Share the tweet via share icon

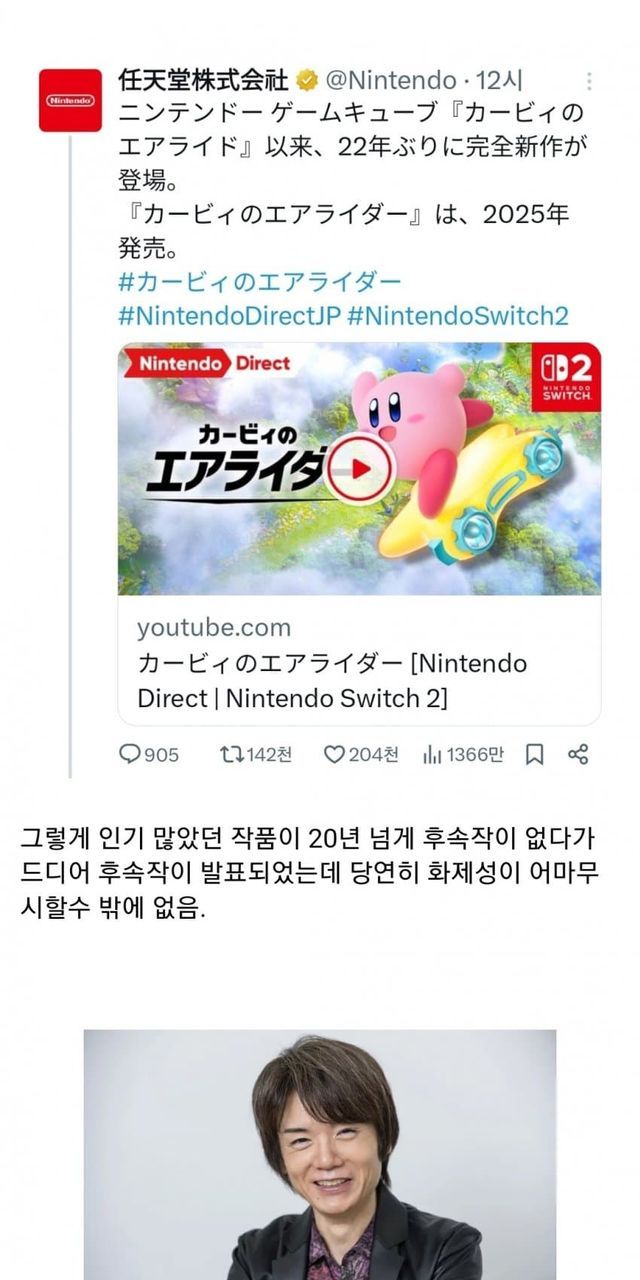(x=578, y=755)
